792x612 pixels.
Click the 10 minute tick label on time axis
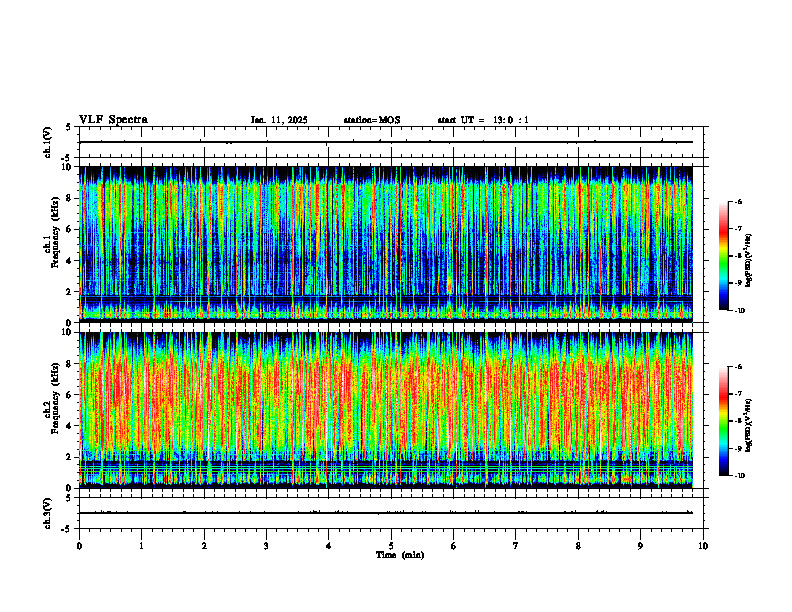click(703, 546)
